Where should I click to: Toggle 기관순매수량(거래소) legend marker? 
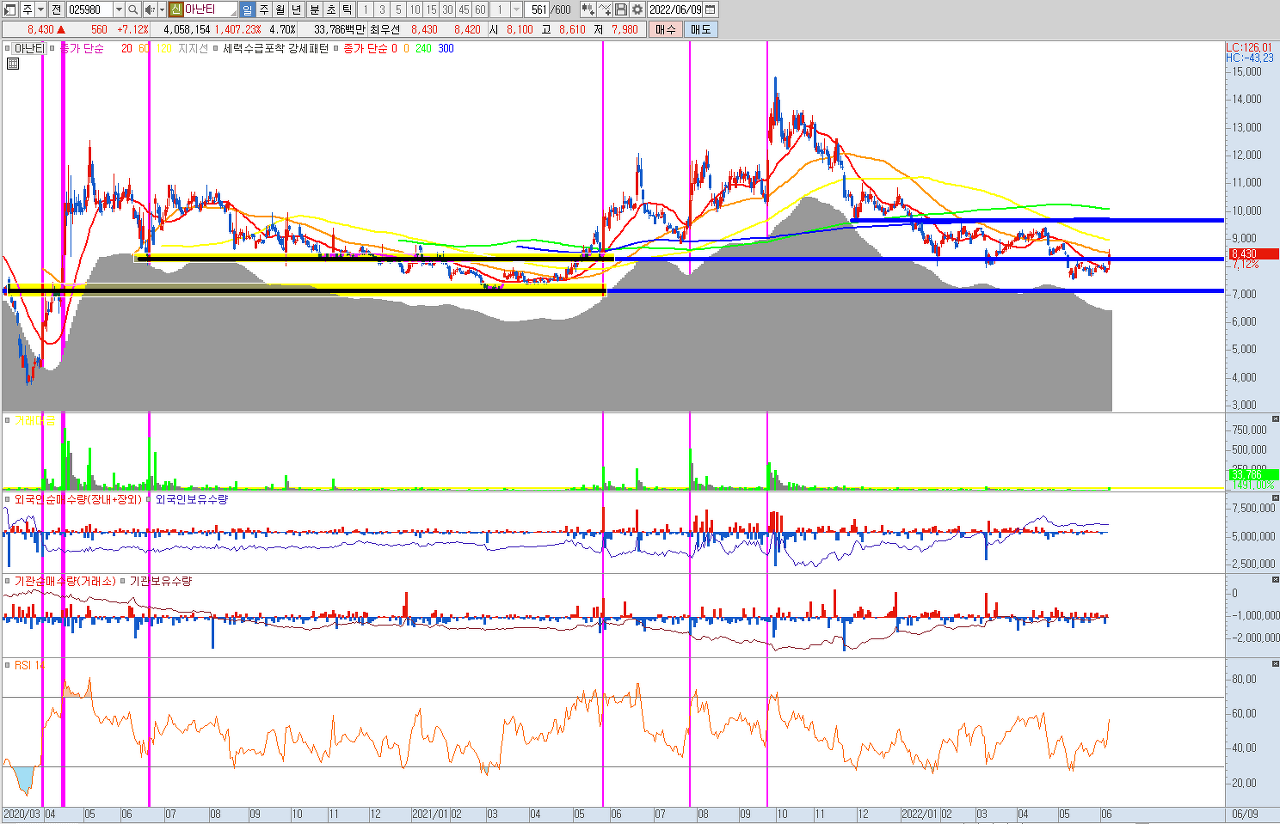tap(8, 581)
